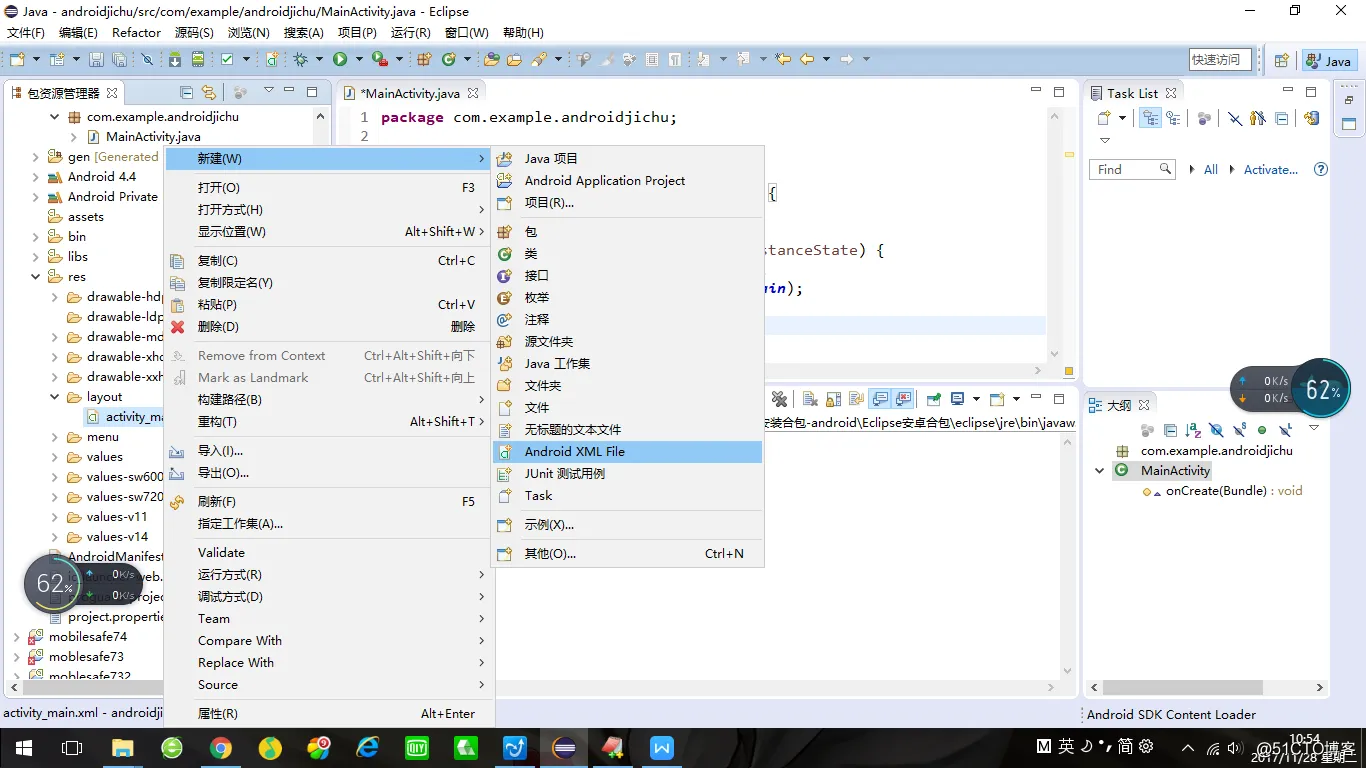Screen dimensions: 1366x768
Task: Open the Refactor menu in menu bar
Action: pyautogui.click(x=136, y=33)
